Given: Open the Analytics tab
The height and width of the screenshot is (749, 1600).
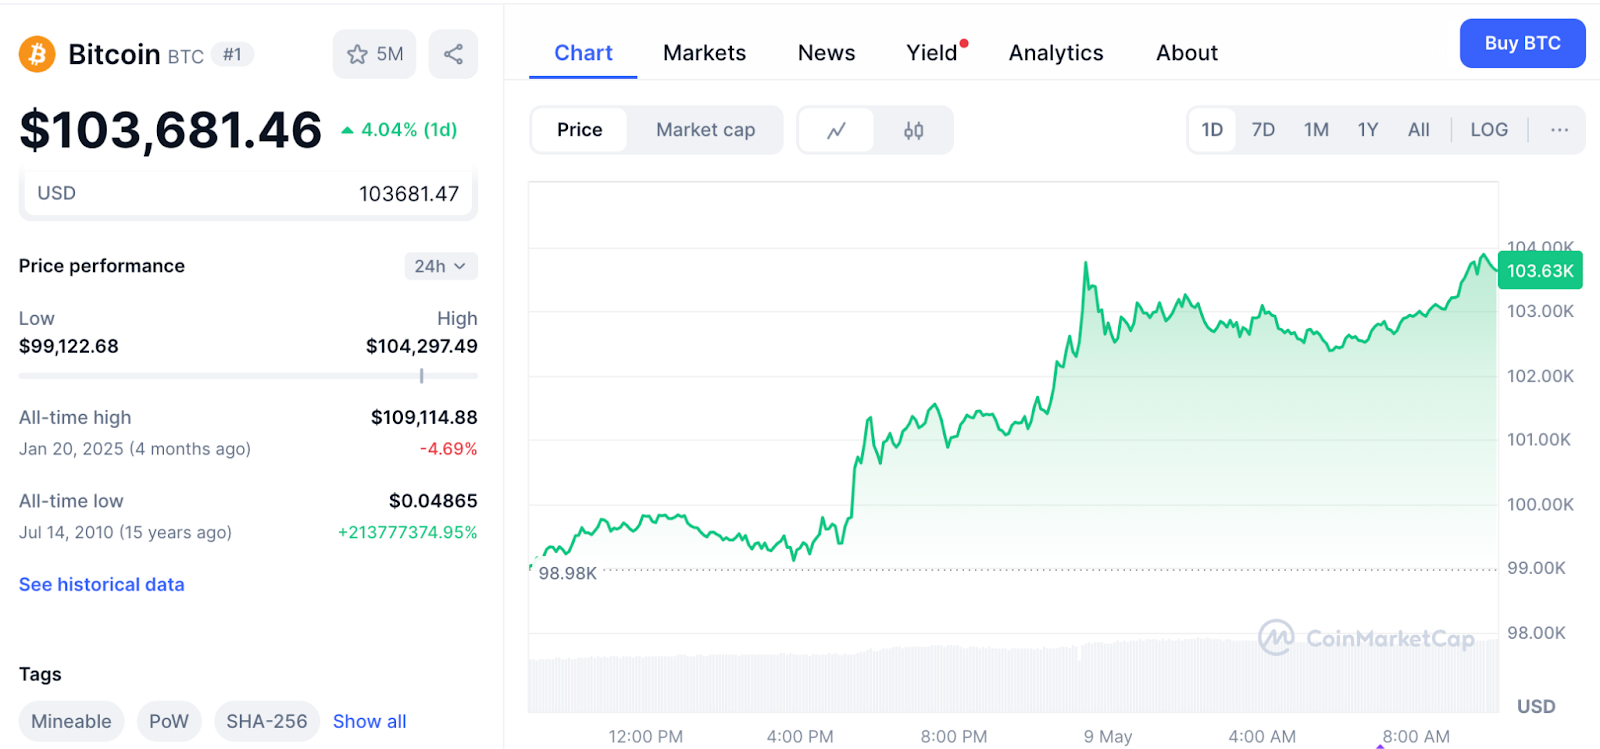Looking at the screenshot, I should click(x=1056, y=53).
